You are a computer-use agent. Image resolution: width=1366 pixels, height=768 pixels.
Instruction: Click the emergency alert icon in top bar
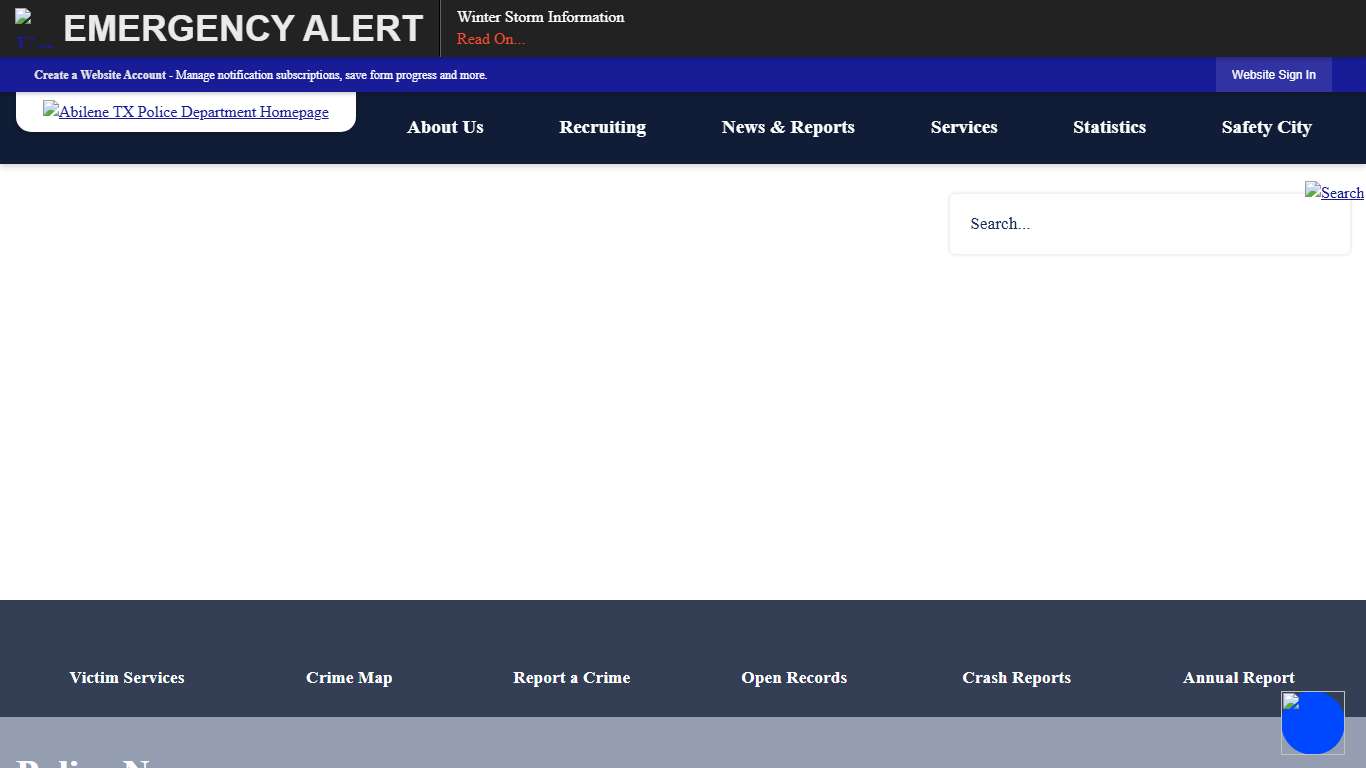34,28
